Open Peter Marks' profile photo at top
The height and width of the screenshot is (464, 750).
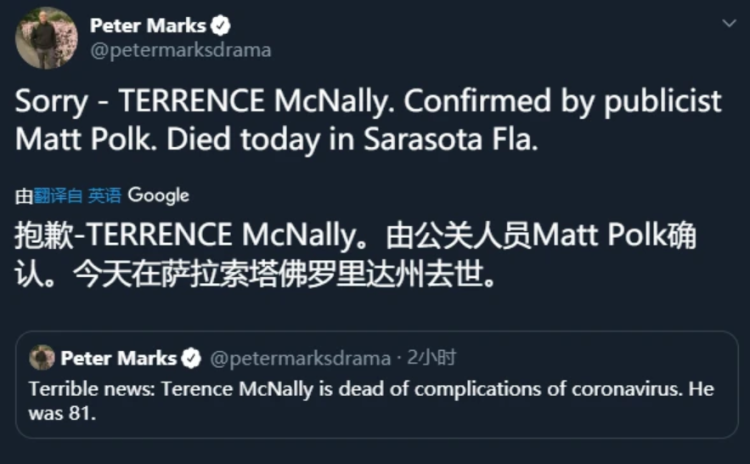46,38
